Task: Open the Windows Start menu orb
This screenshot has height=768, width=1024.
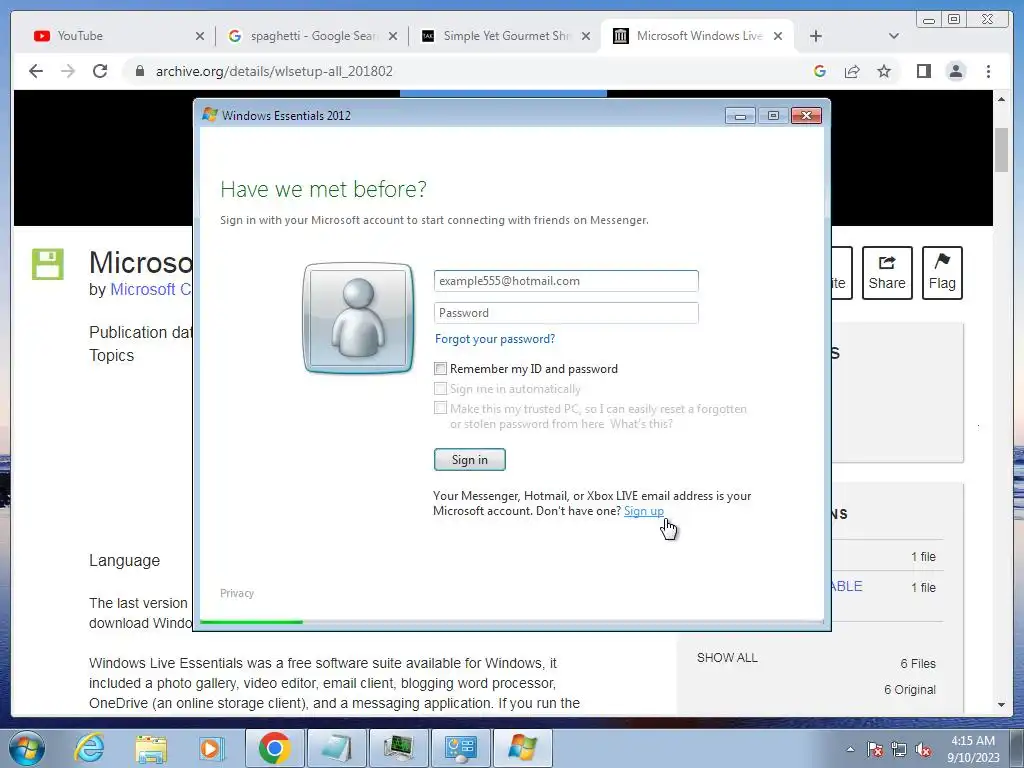Action: pos(27,748)
